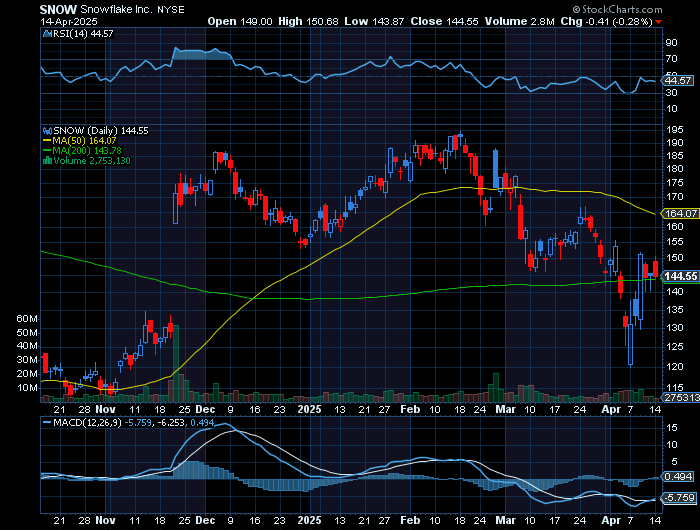This screenshot has height=530, width=700.
Task: Click the SNOW (Daily) legend label
Action: [86, 131]
